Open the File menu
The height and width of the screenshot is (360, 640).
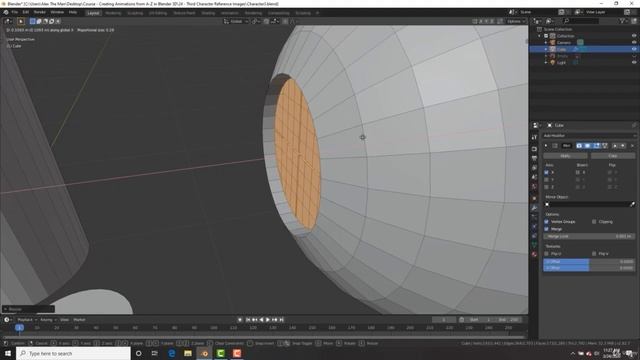(15, 12)
